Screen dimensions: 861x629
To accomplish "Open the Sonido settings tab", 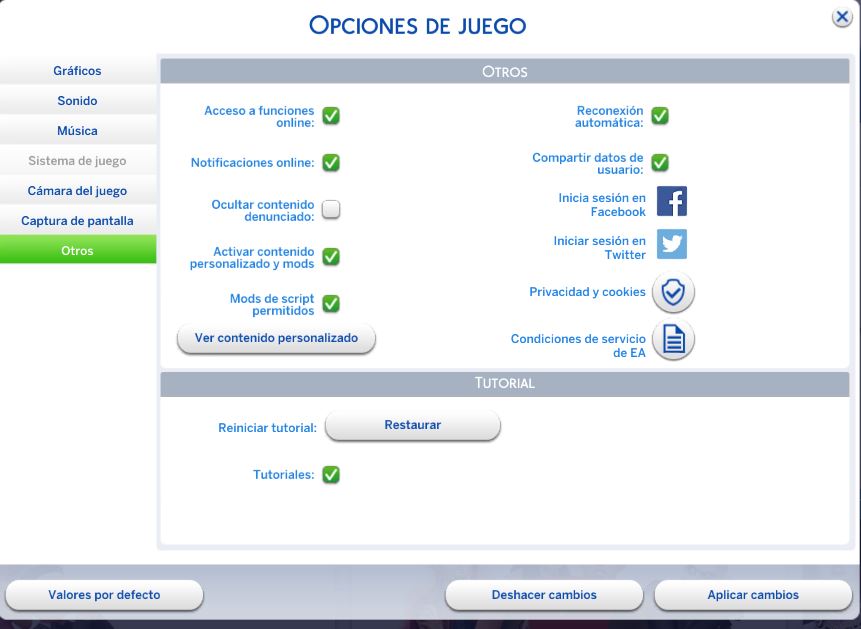I will coord(77,101).
